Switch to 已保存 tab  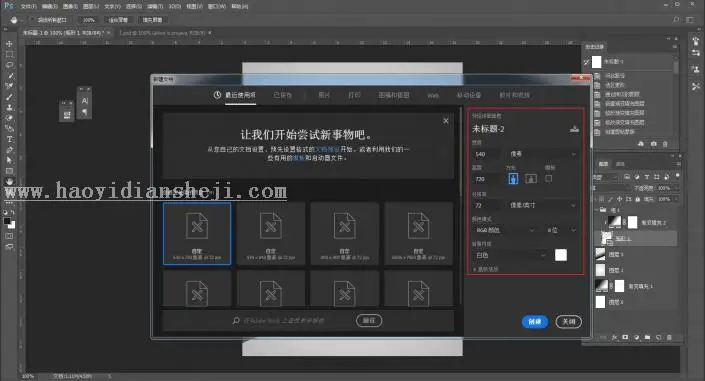(x=282, y=95)
